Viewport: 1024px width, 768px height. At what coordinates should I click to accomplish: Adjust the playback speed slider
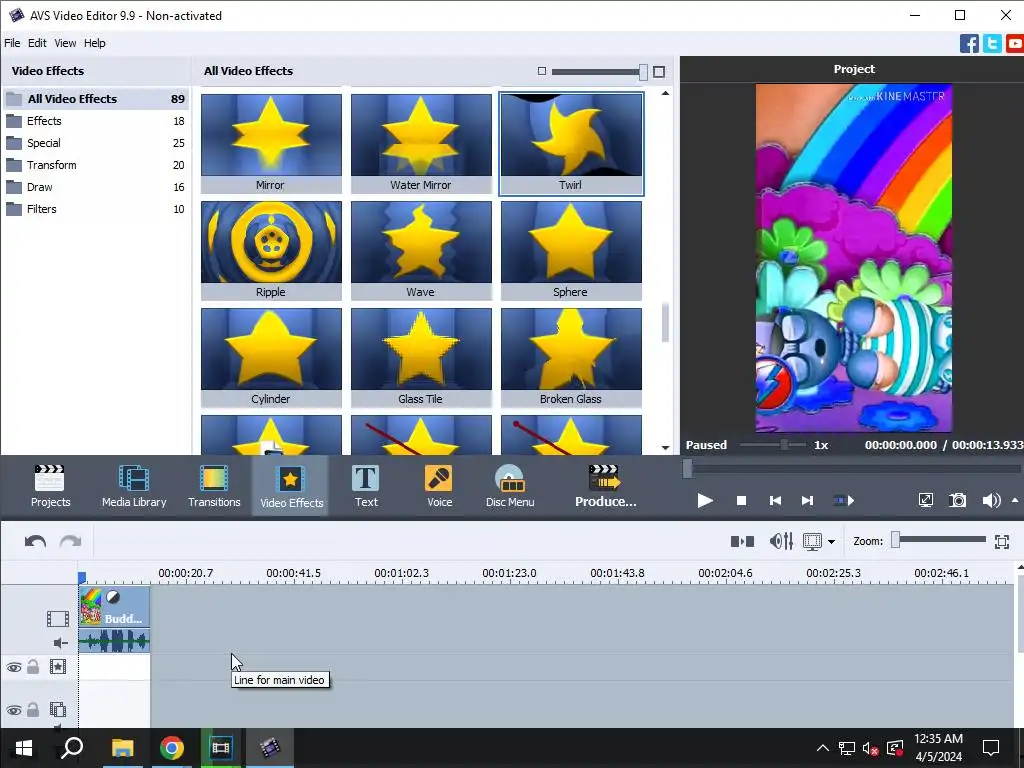[773, 445]
